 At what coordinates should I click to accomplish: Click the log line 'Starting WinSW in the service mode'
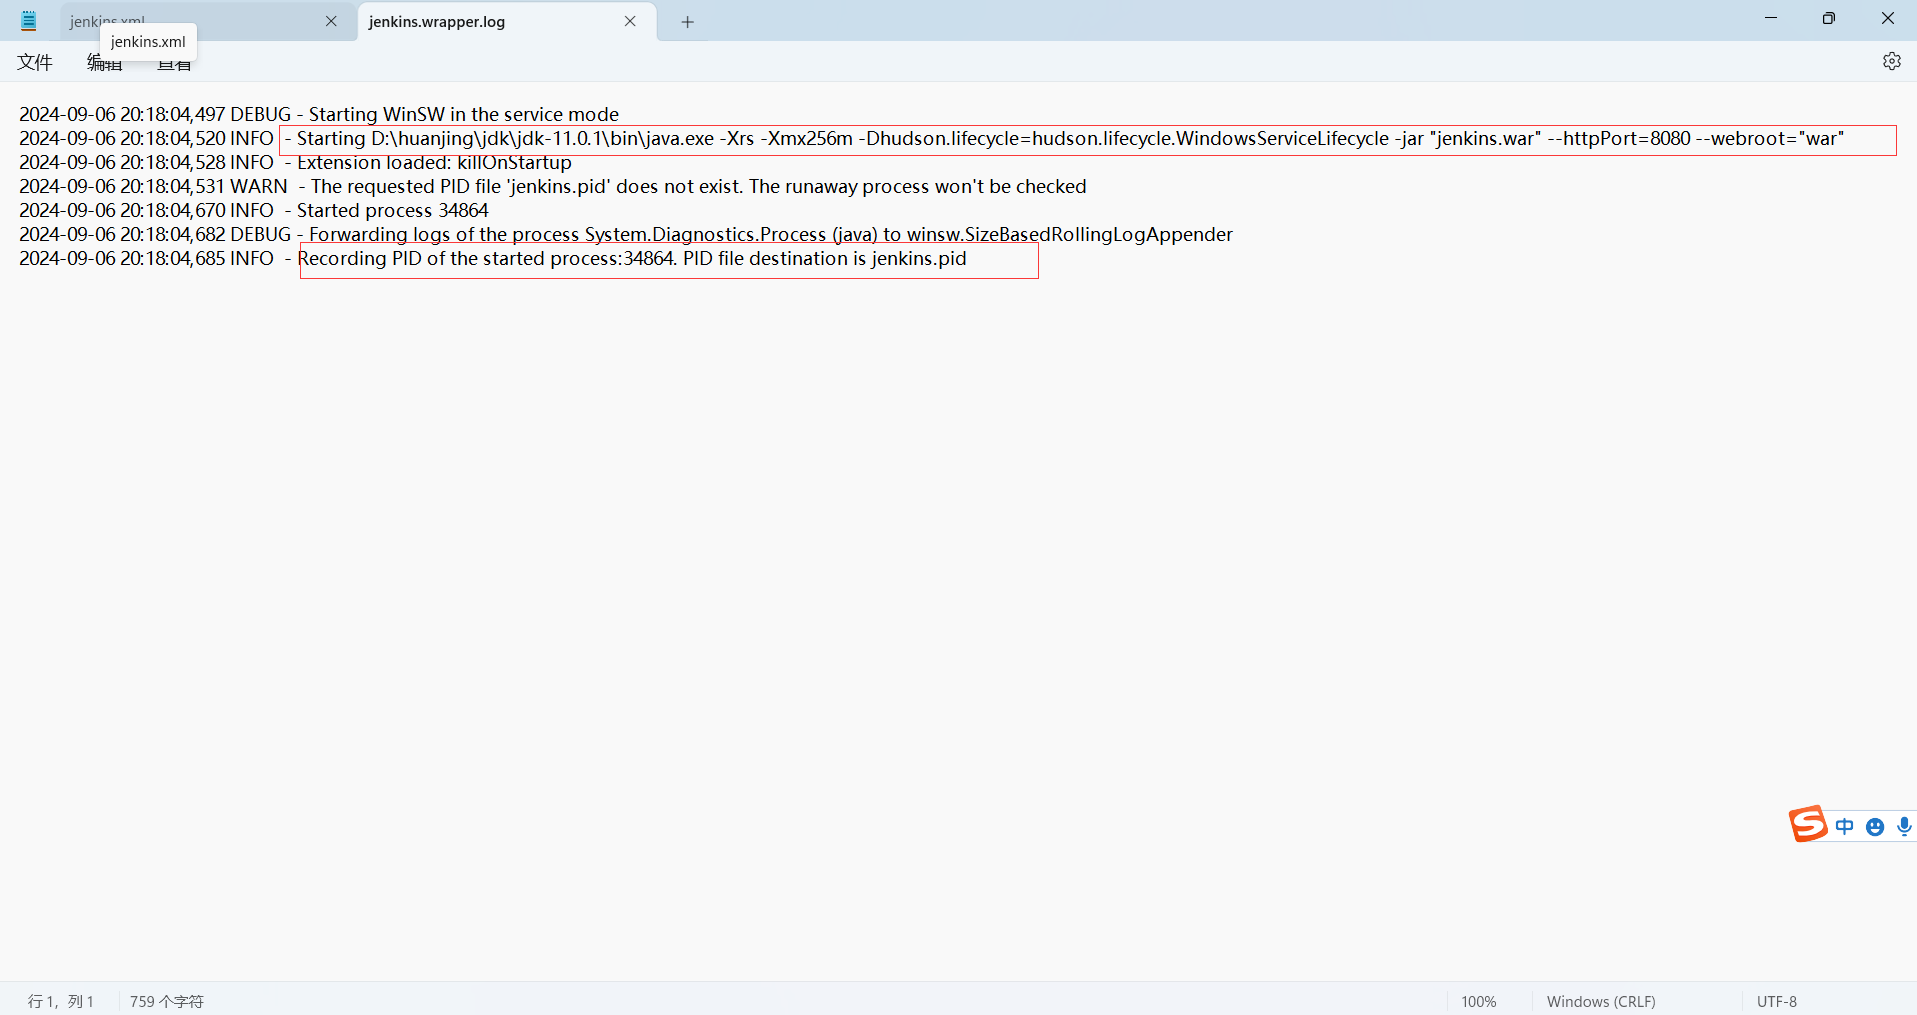319,114
